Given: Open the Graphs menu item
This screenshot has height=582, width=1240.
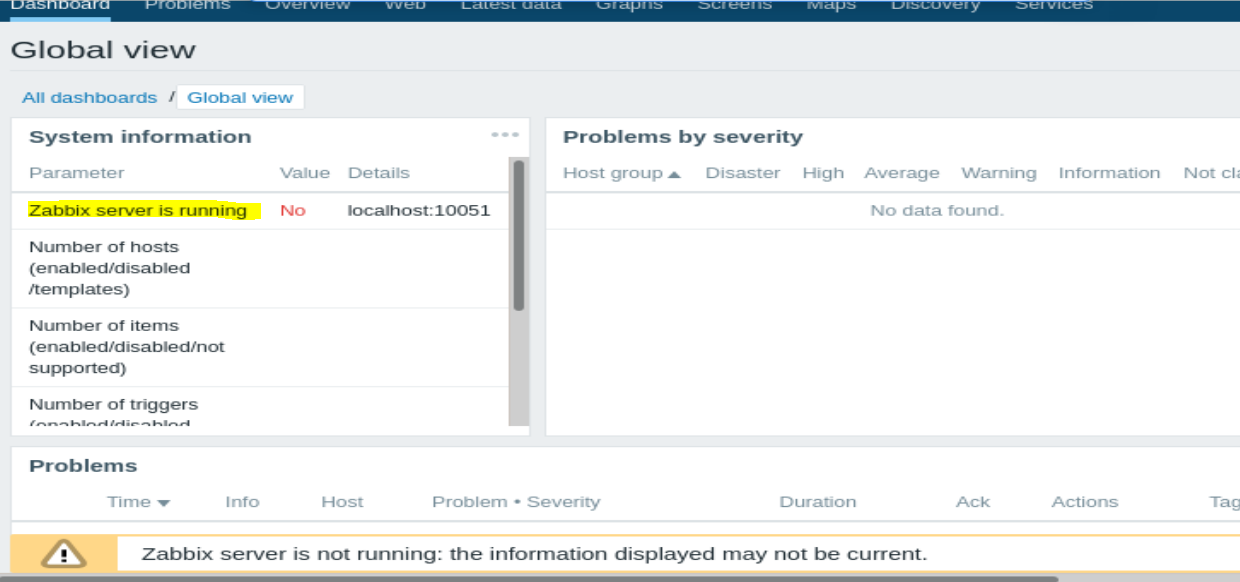Looking at the screenshot, I should click(x=629, y=6).
